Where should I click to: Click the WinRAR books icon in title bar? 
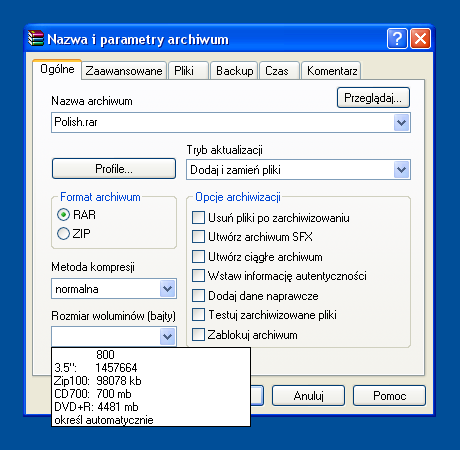tap(36, 39)
